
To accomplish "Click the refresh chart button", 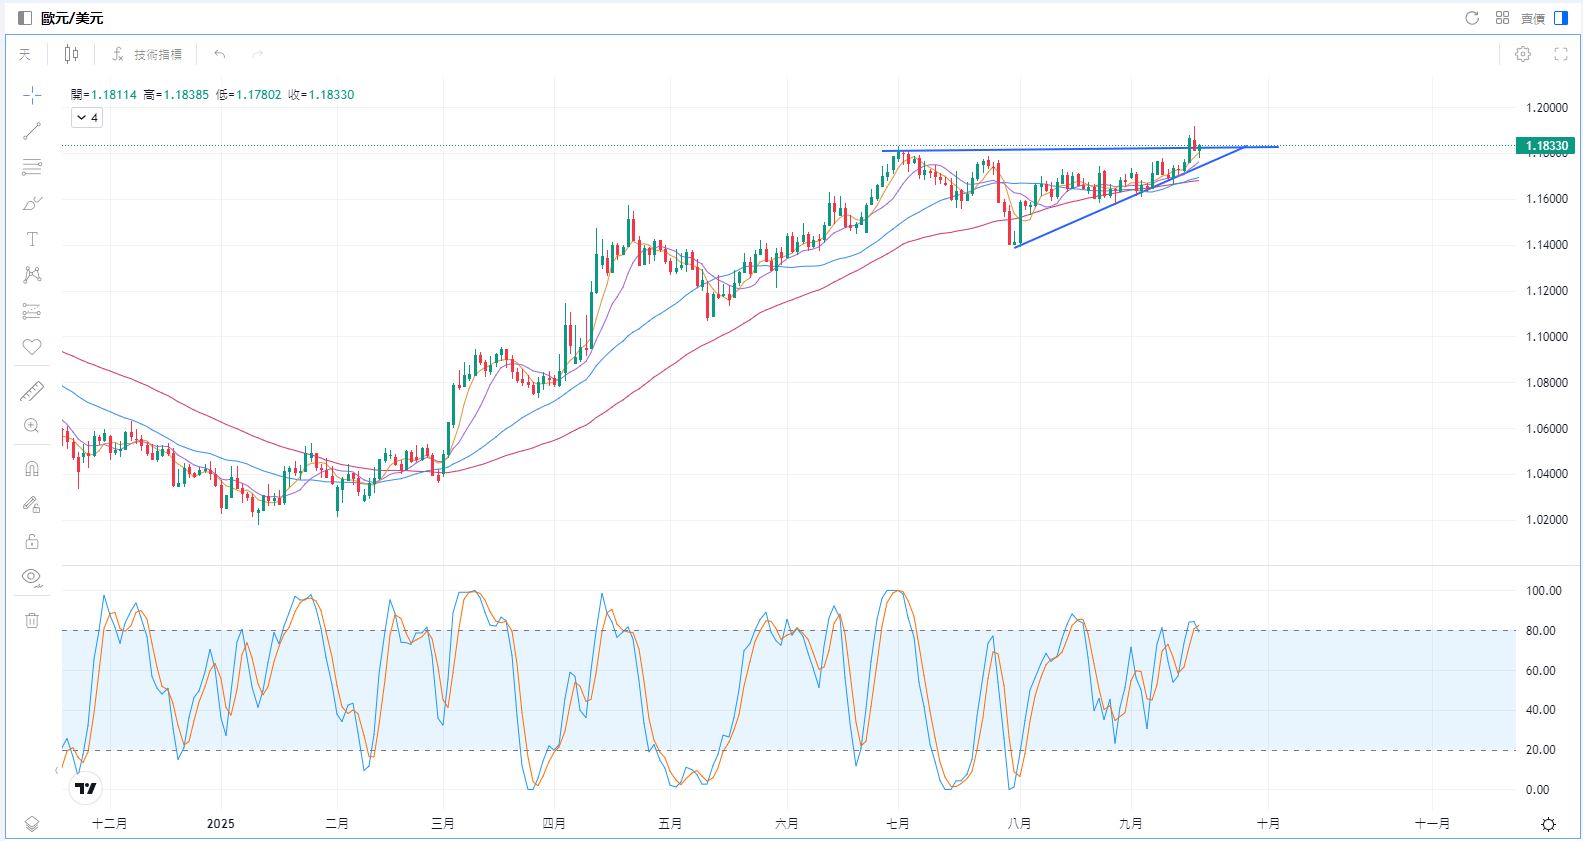I will click(x=1472, y=18).
